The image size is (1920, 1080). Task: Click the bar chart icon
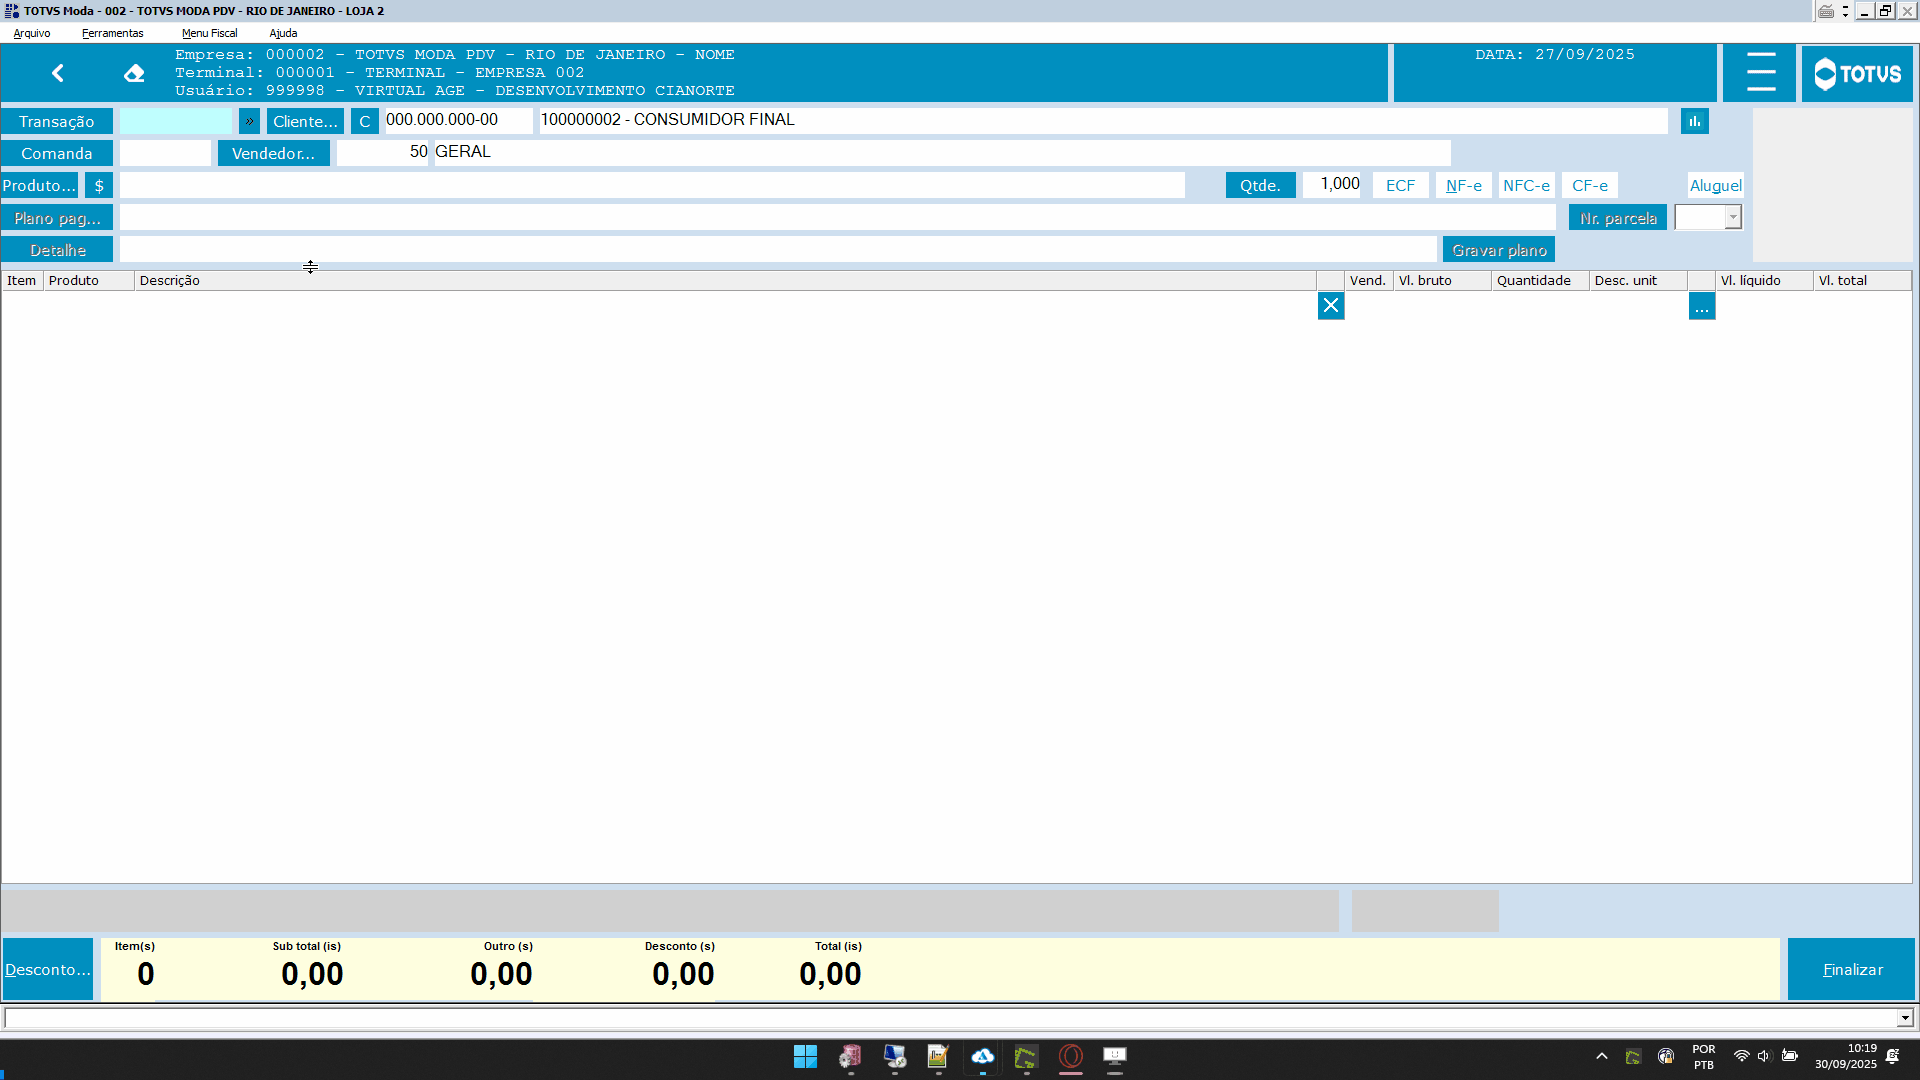(x=1695, y=121)
